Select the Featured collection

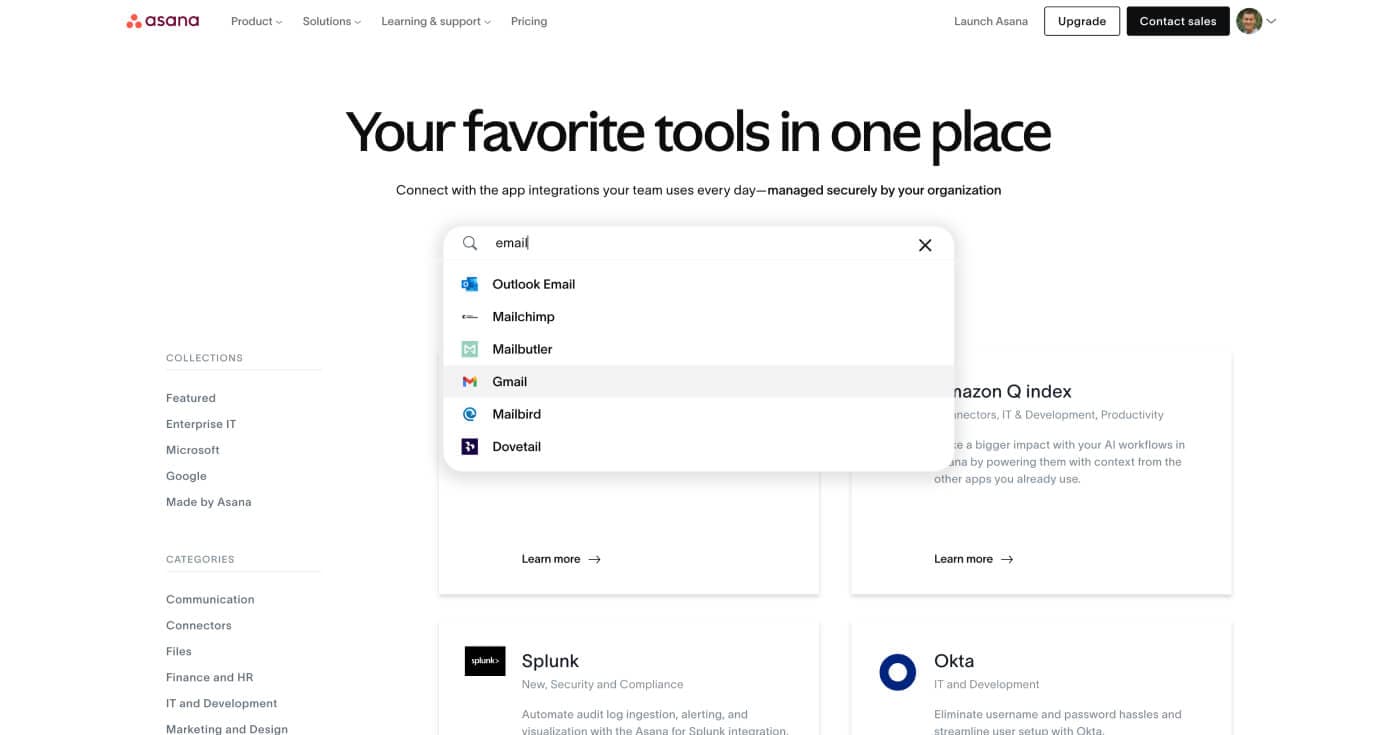190,397
